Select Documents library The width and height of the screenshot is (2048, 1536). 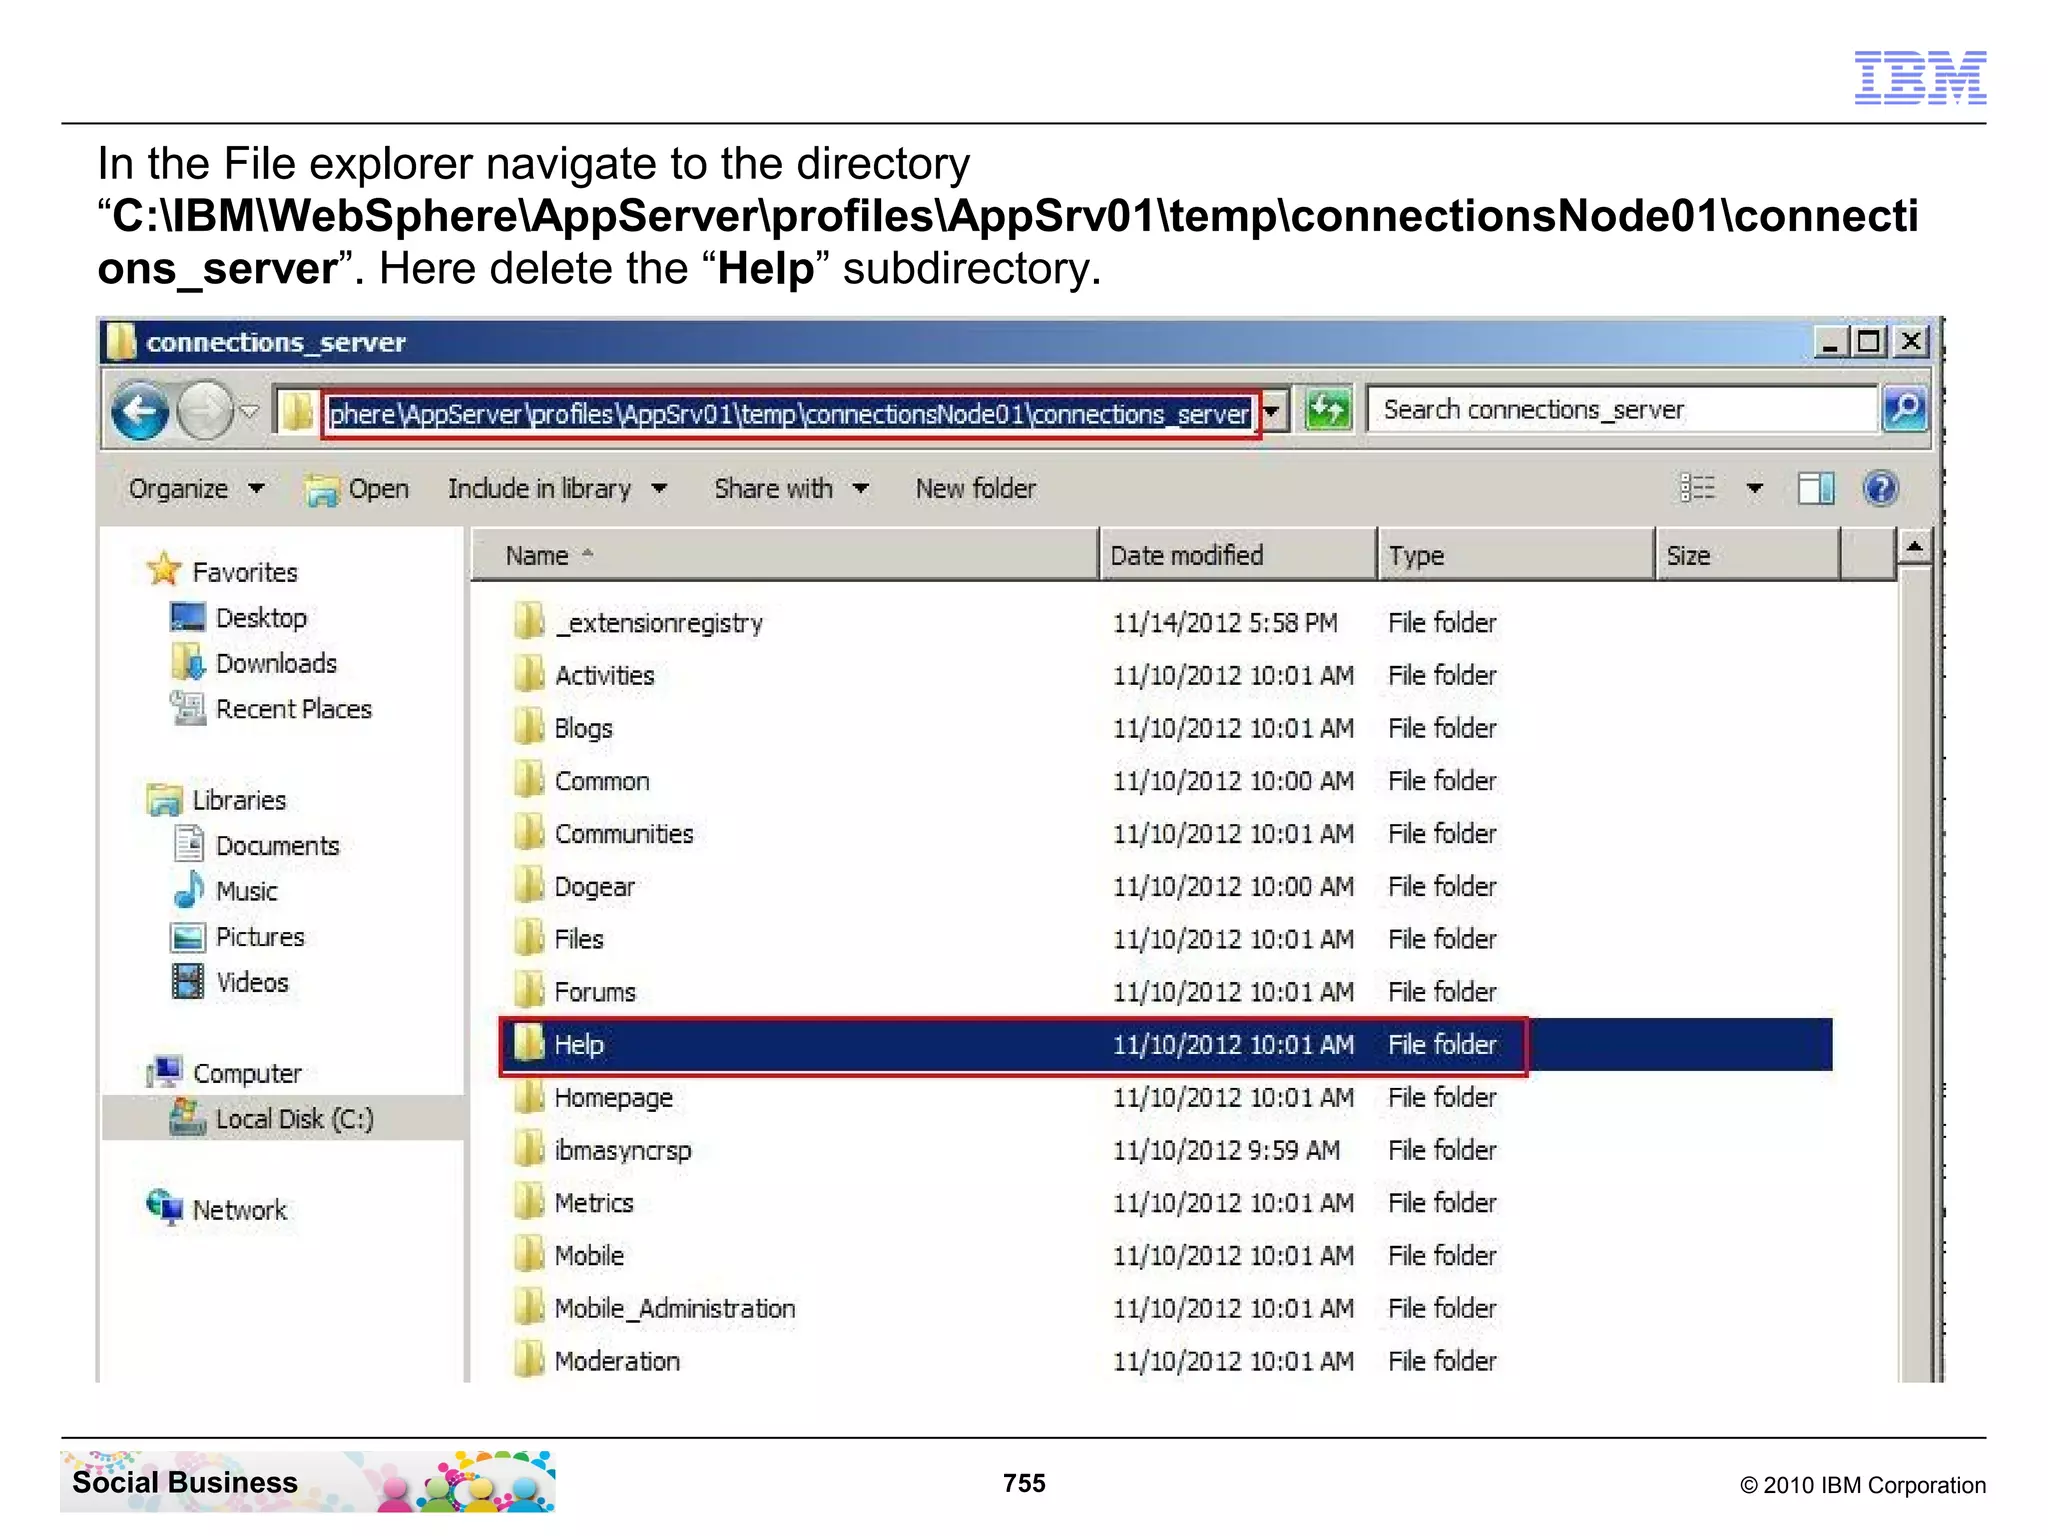click(278, 846)
